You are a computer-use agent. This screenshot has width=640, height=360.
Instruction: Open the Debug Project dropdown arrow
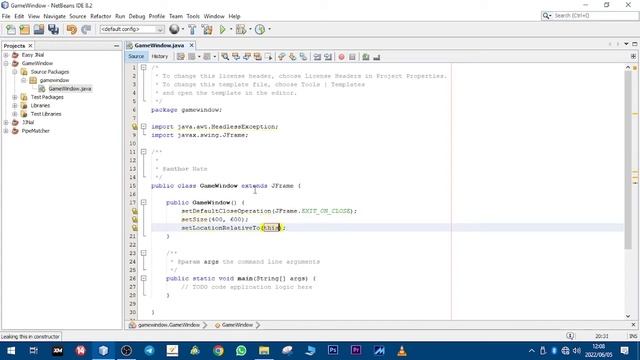coord(250,29)
